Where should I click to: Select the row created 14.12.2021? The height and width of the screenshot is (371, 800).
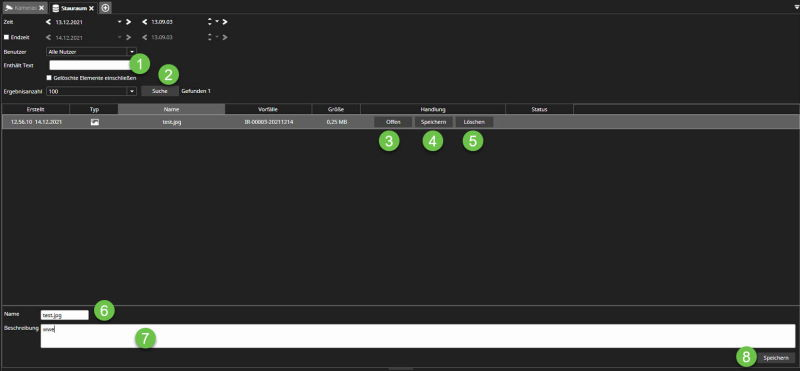400,122
